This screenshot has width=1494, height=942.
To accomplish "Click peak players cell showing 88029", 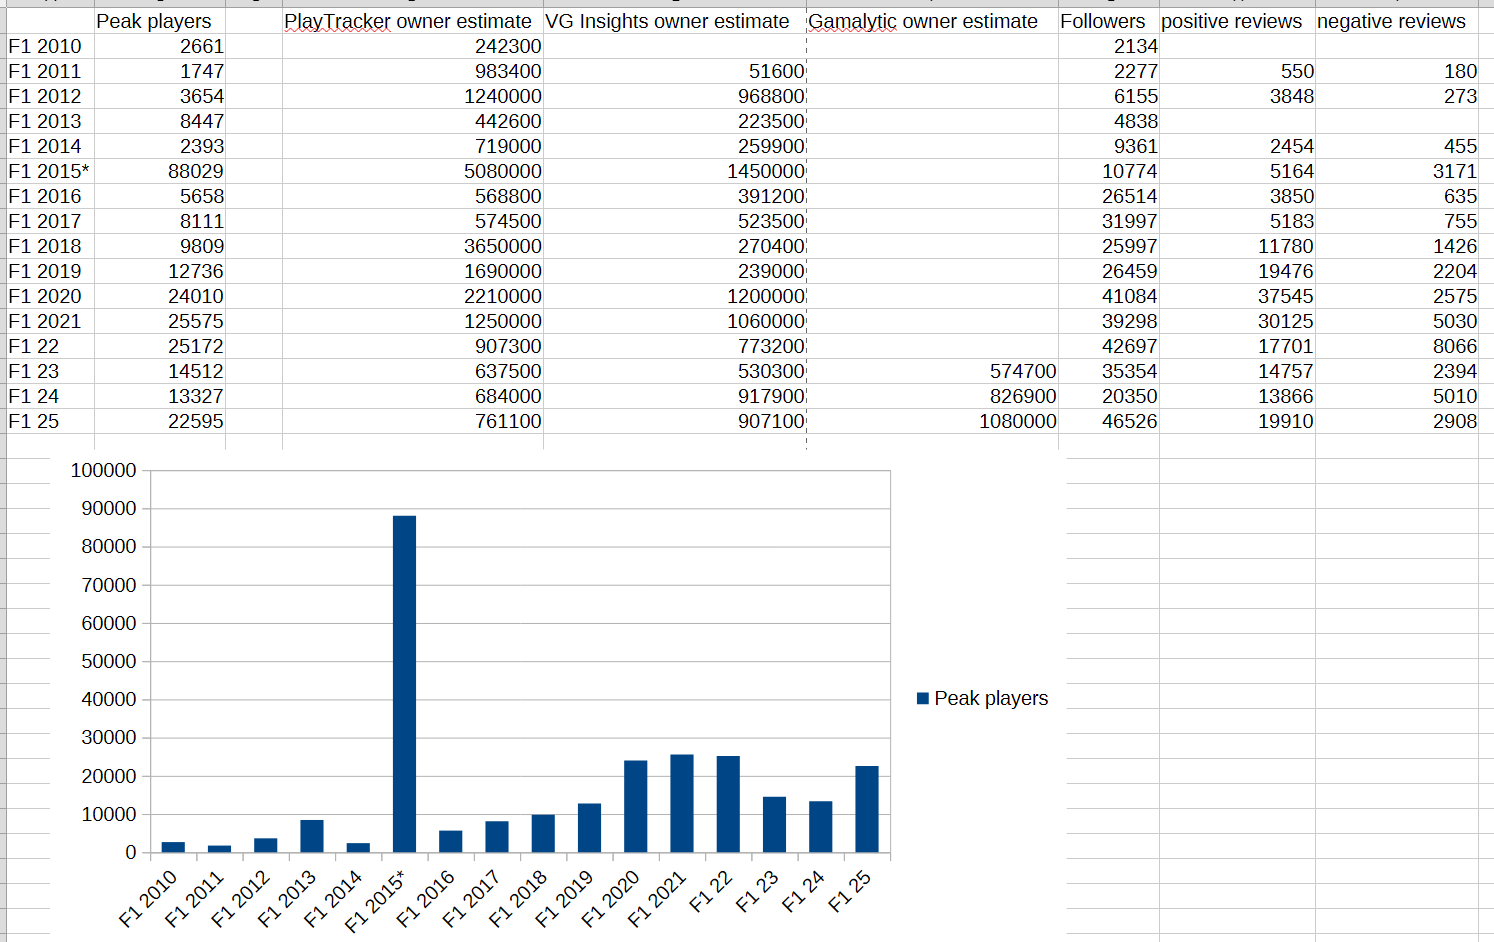I will click(160, 171).
